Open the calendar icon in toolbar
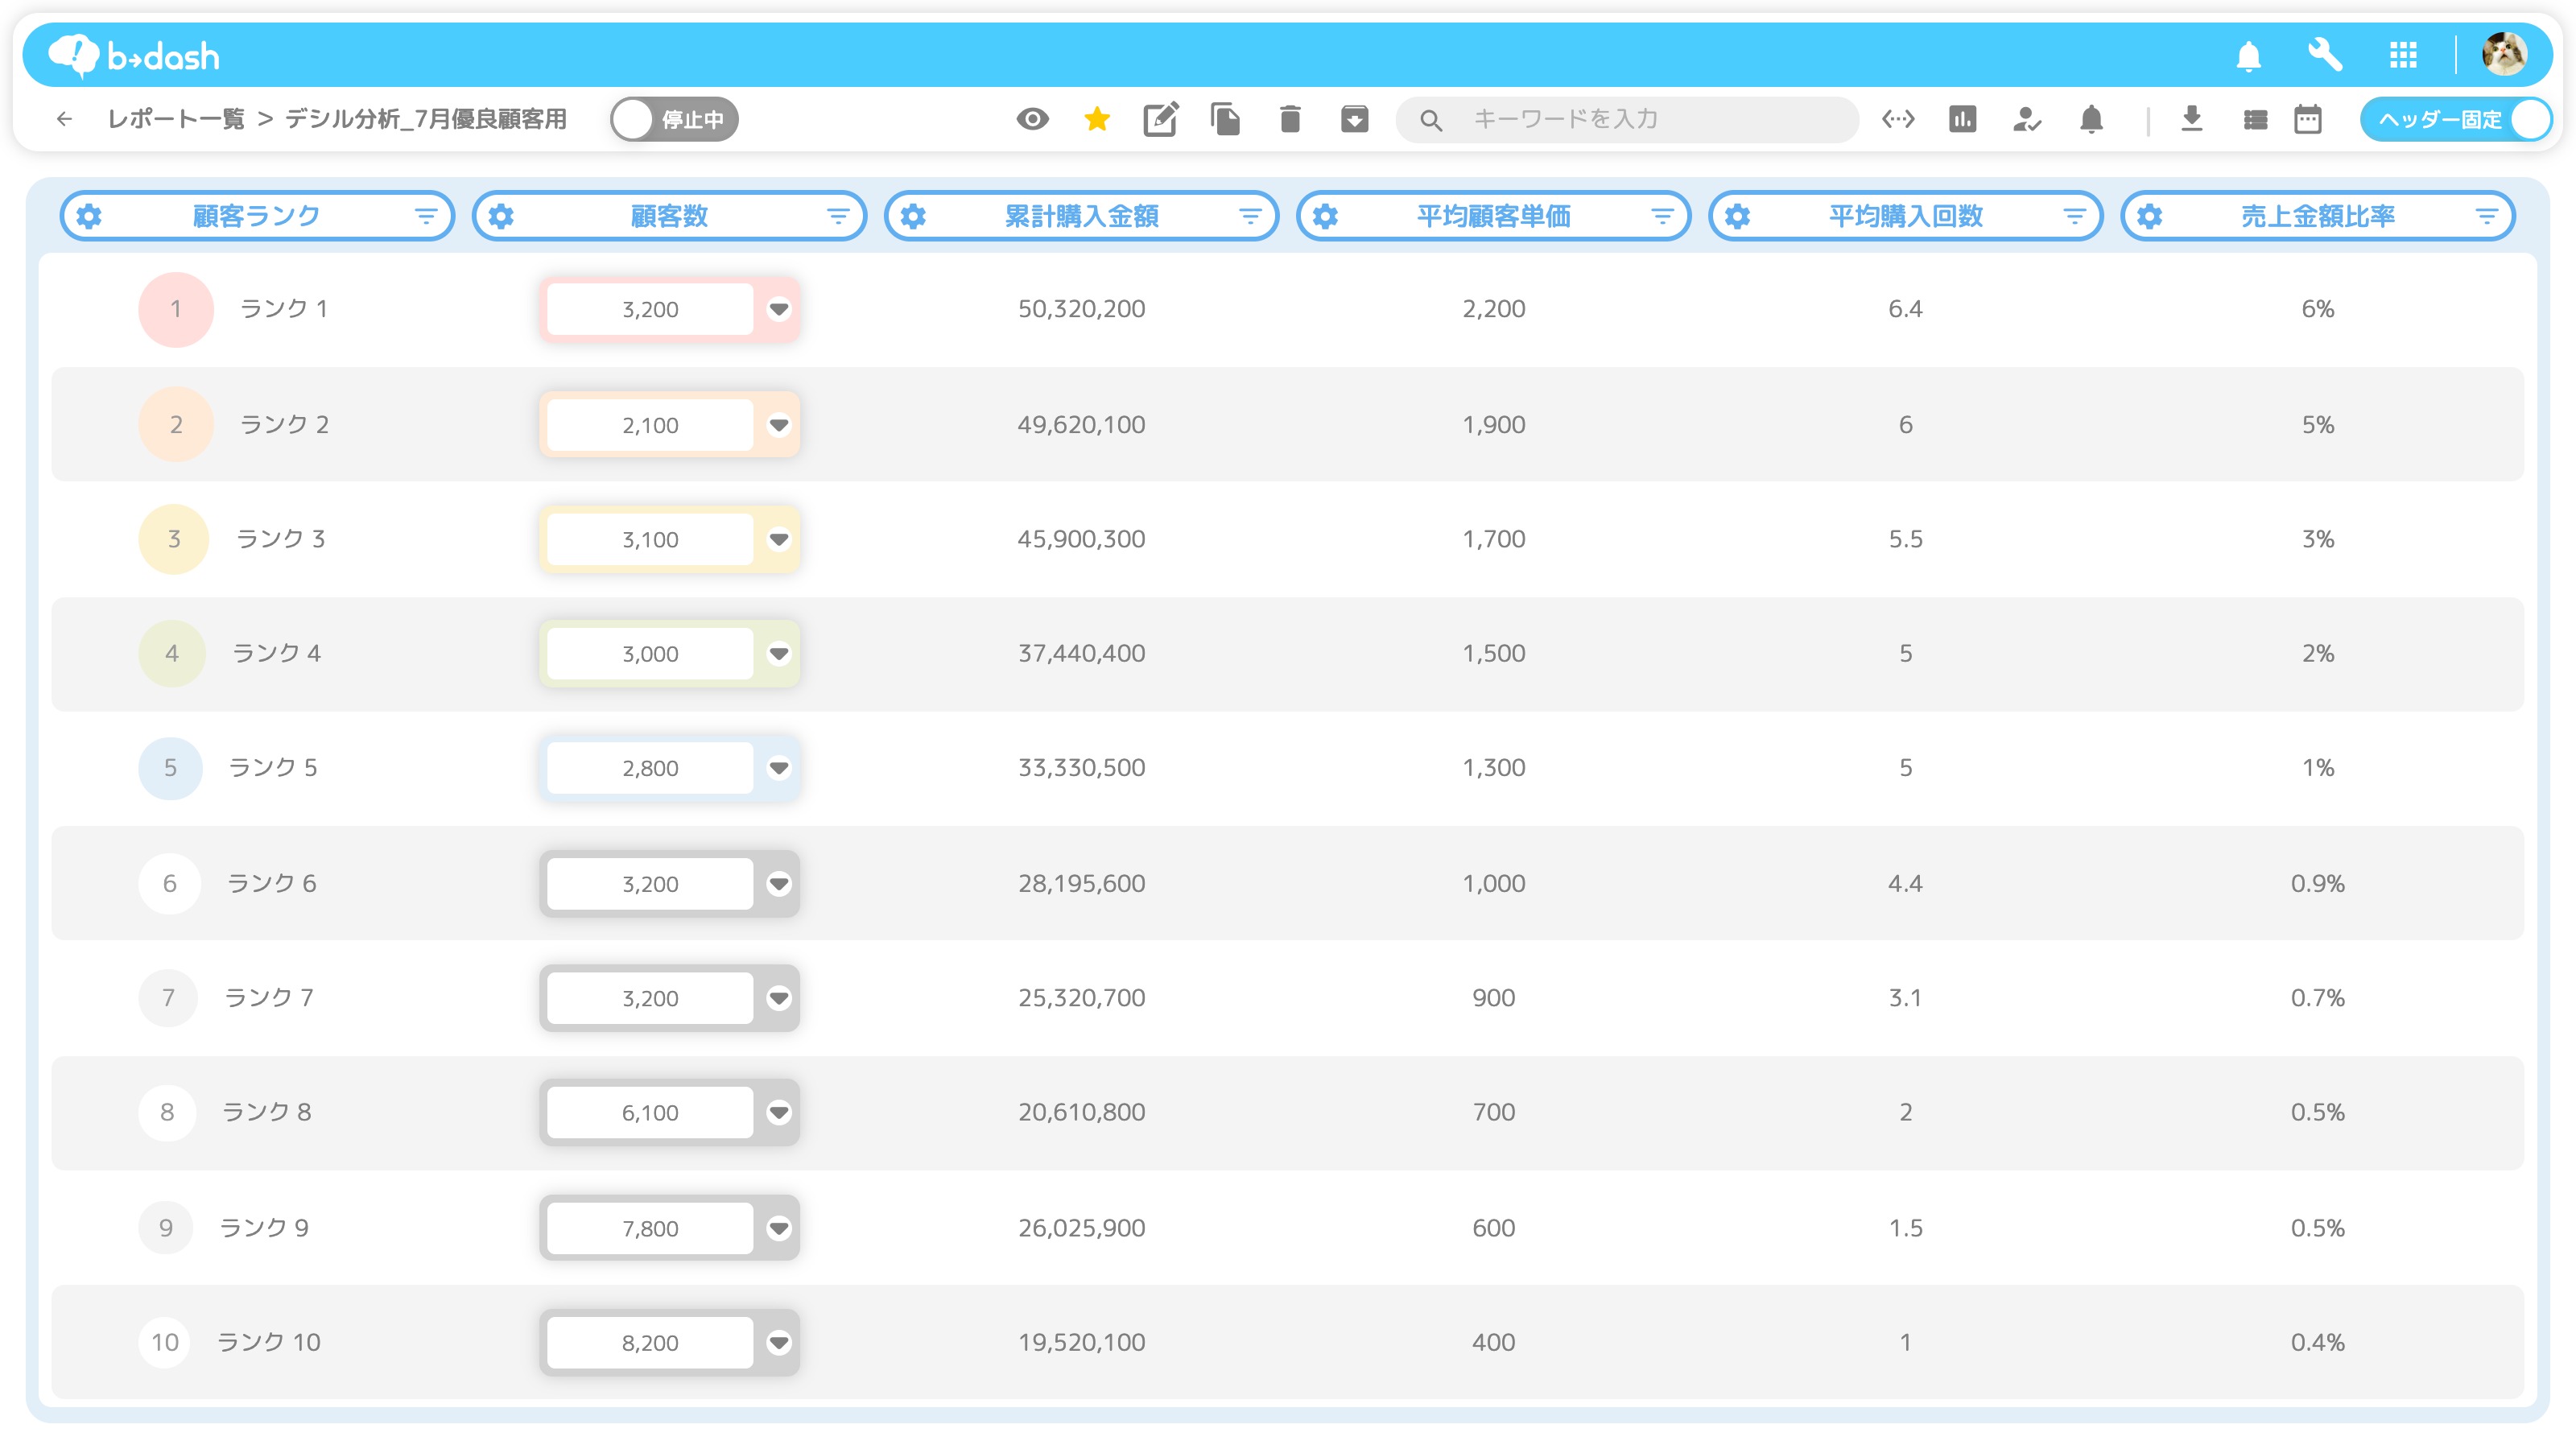This screenshot has height=1449, width=2576. [2308, 119]
